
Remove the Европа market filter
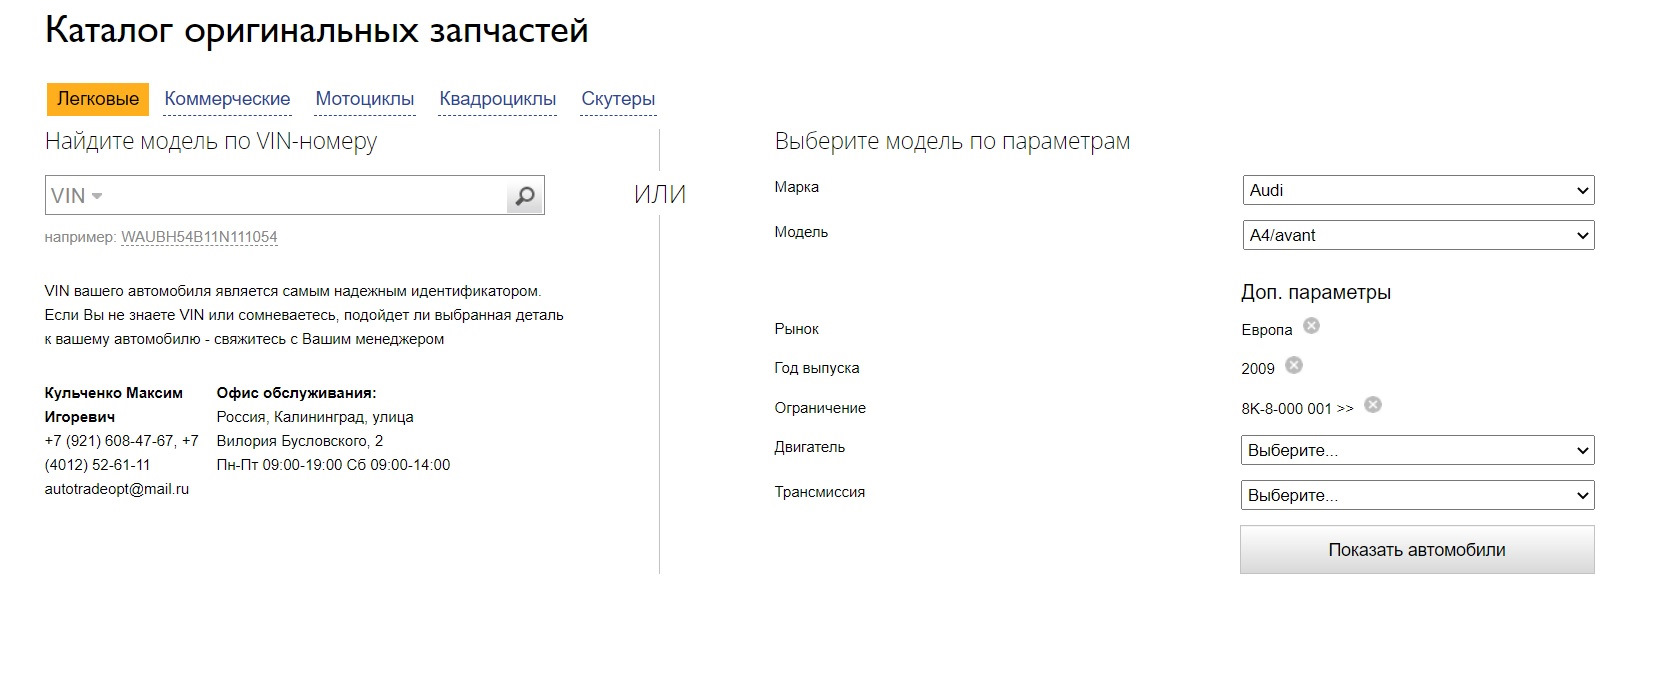click(1311, 326)
